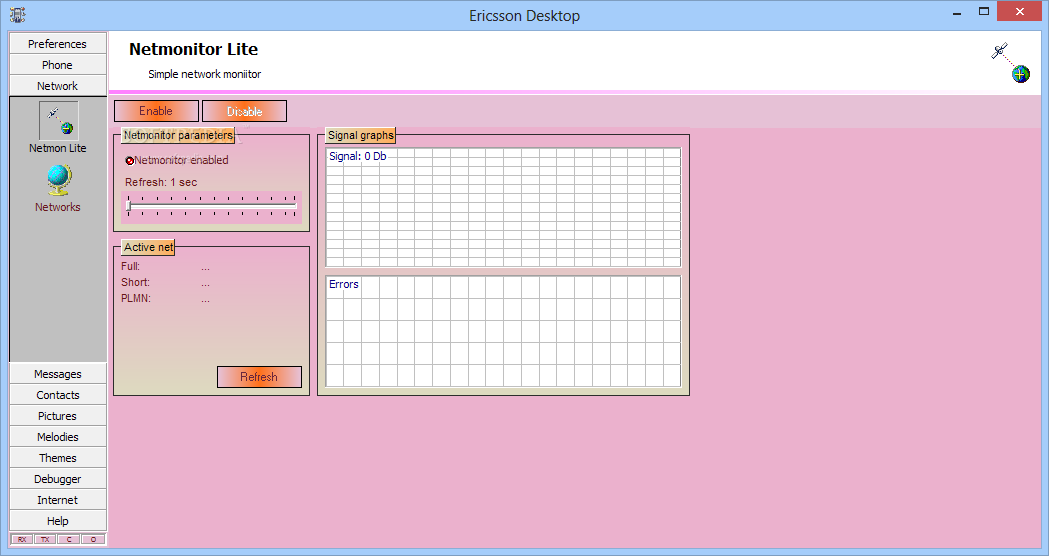Open the Debugger section
This screenshot has height=556, width=1049.
pyautogui.click(x=58, y=479)
